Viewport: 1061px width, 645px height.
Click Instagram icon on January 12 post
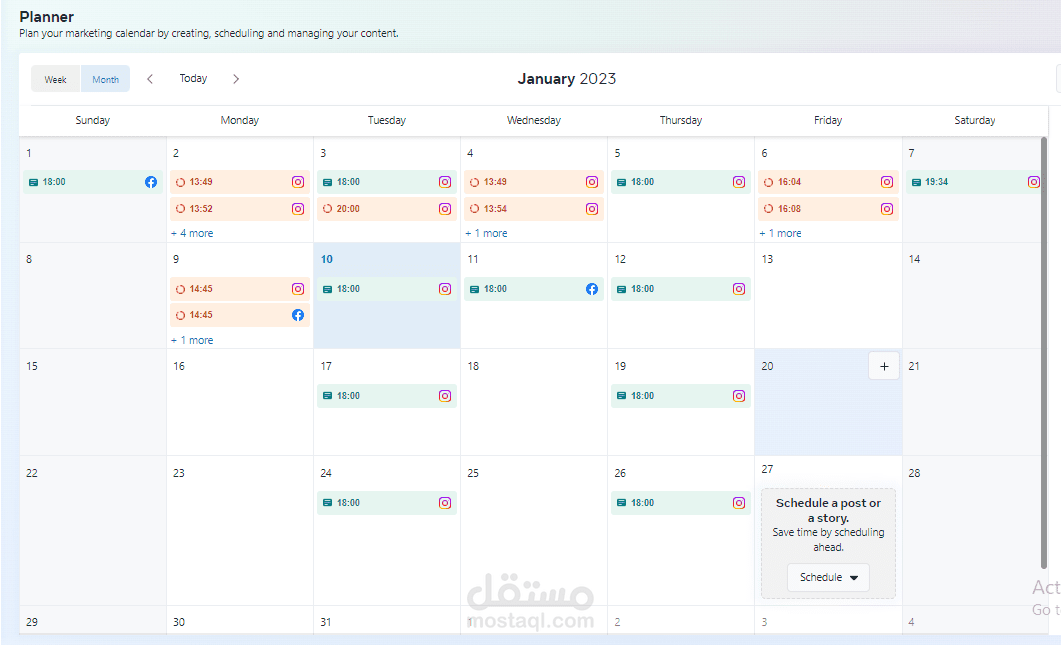pyautogui.click(x=739, y=289)
